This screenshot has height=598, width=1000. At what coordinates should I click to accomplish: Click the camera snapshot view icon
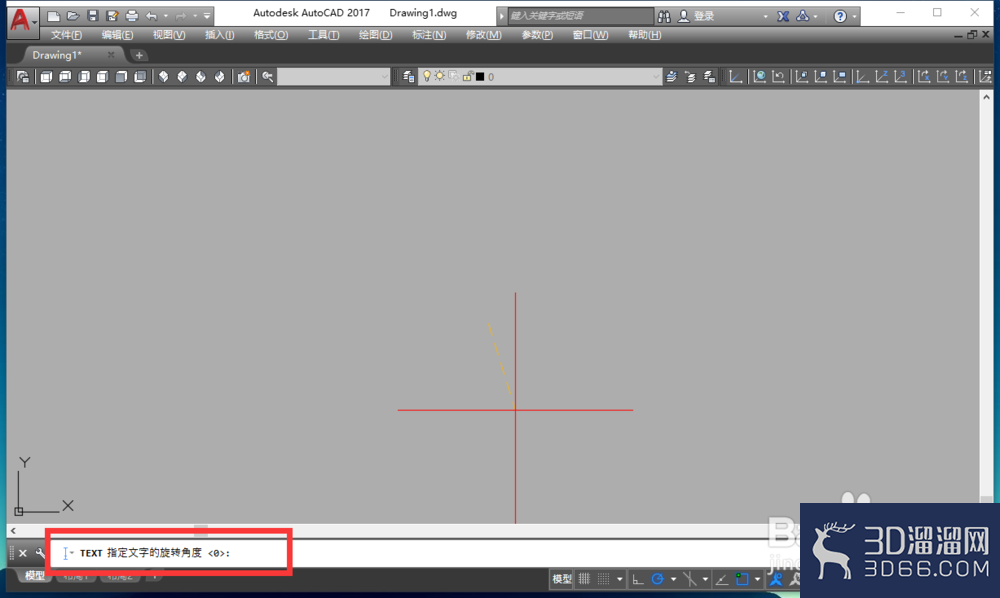pyautogui.click(x=244, y=77)
